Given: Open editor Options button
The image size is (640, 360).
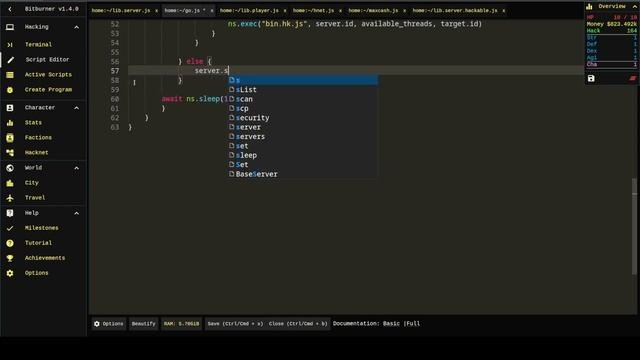Looking at the screenshot, I should 109,324.
